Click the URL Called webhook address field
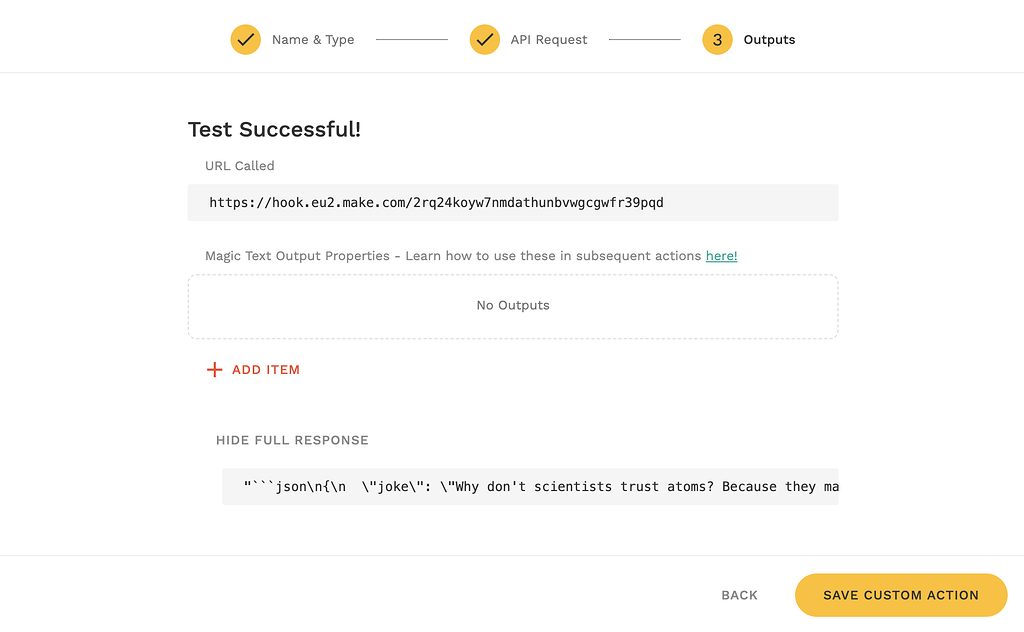Viewport: 1024px width, 632px height. pos(512,203)
